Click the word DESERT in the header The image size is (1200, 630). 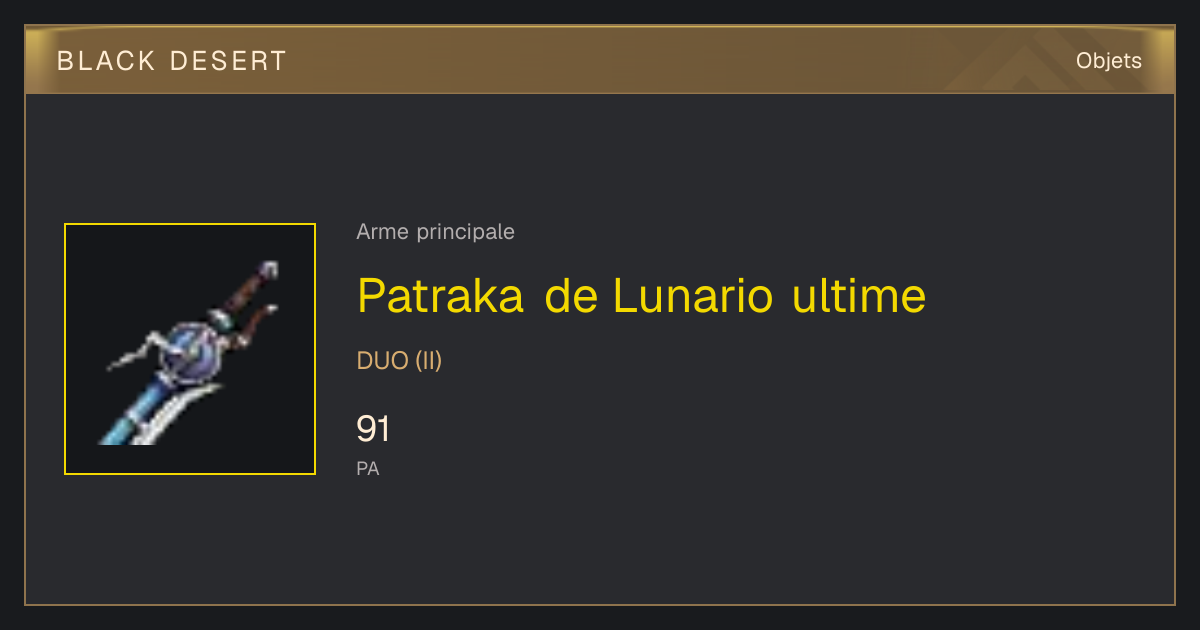click(x=227, y=61)
